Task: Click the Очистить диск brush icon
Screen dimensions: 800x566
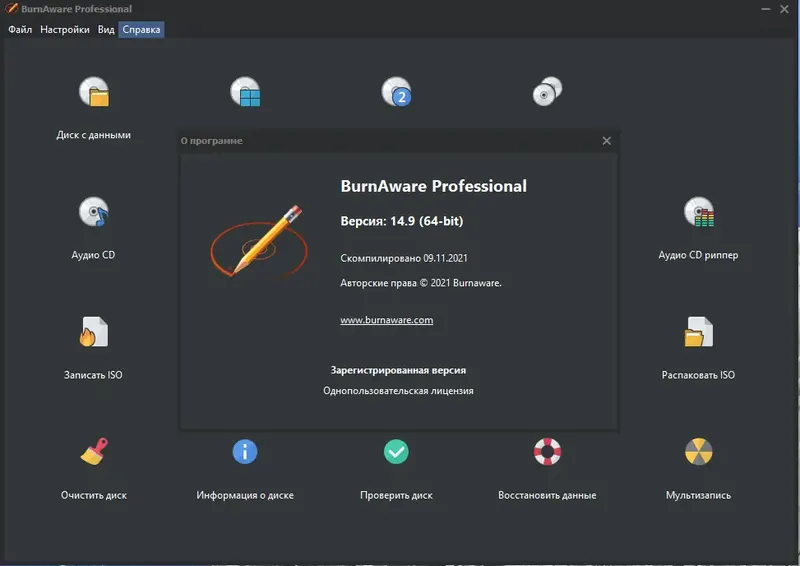Action: click(94, 452)
